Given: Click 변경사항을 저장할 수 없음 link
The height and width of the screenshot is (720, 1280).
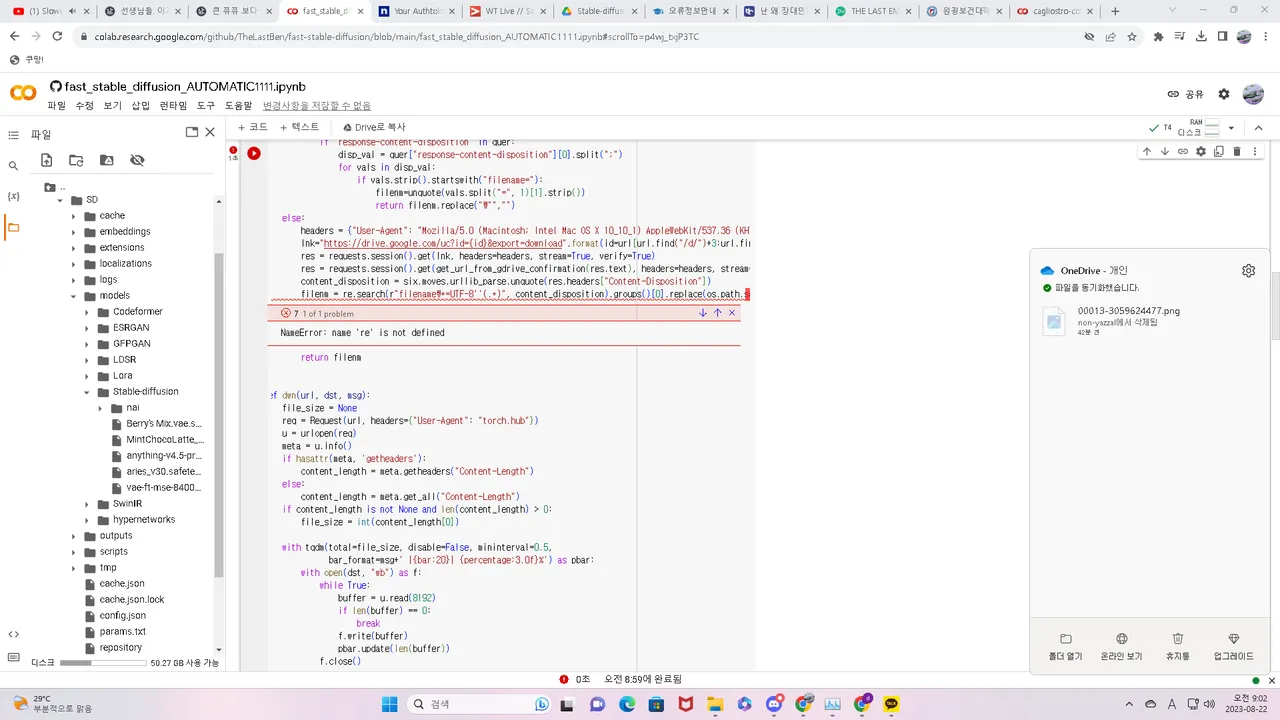Looking at the screenshot, I should click(x=316, y=106).
